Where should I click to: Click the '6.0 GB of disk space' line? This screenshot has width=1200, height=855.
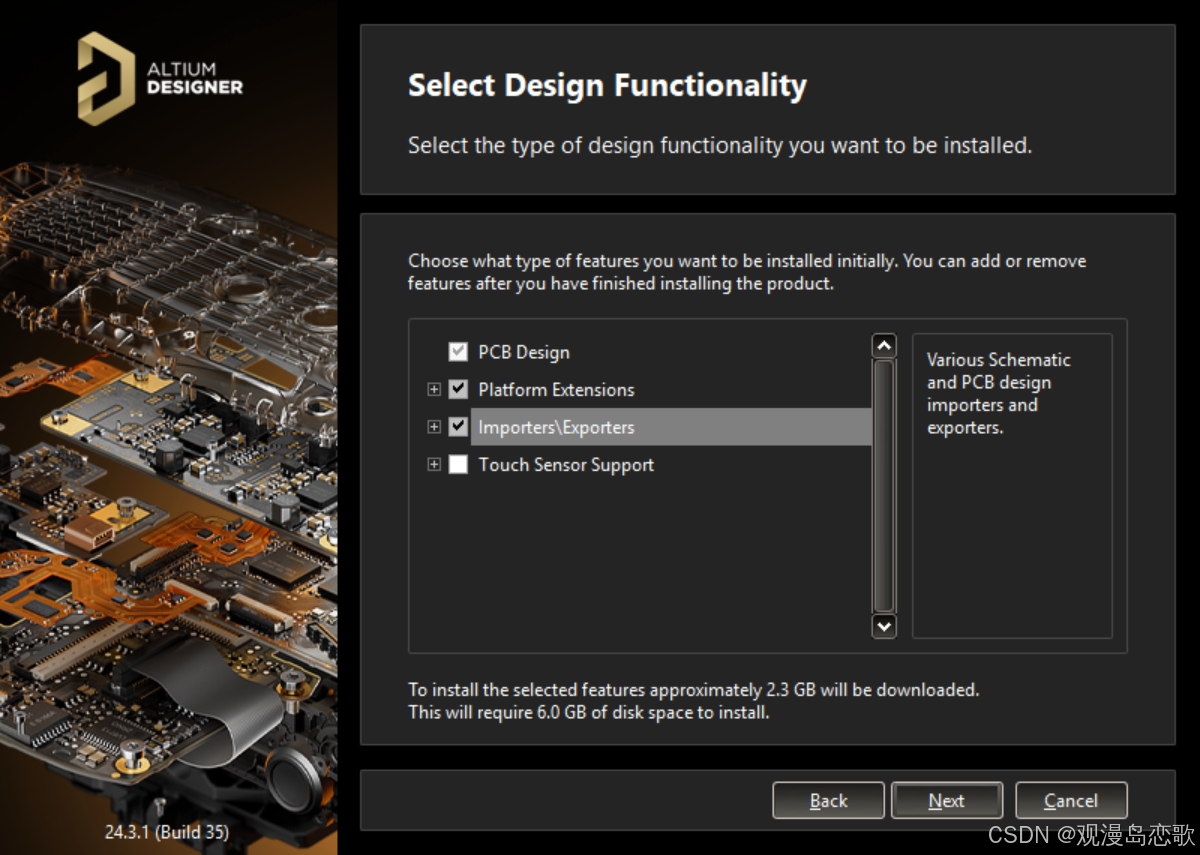pos(589,713)
